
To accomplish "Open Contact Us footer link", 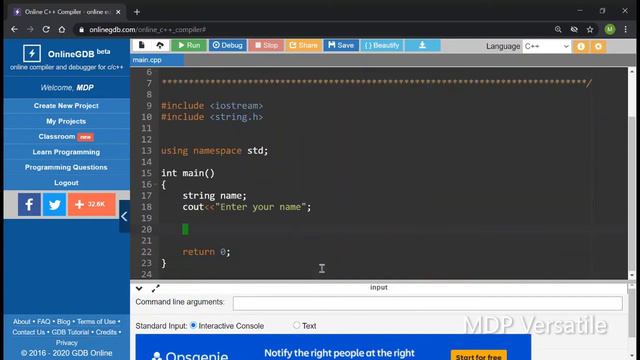I will pyautogui.click(x=29, y=332).
